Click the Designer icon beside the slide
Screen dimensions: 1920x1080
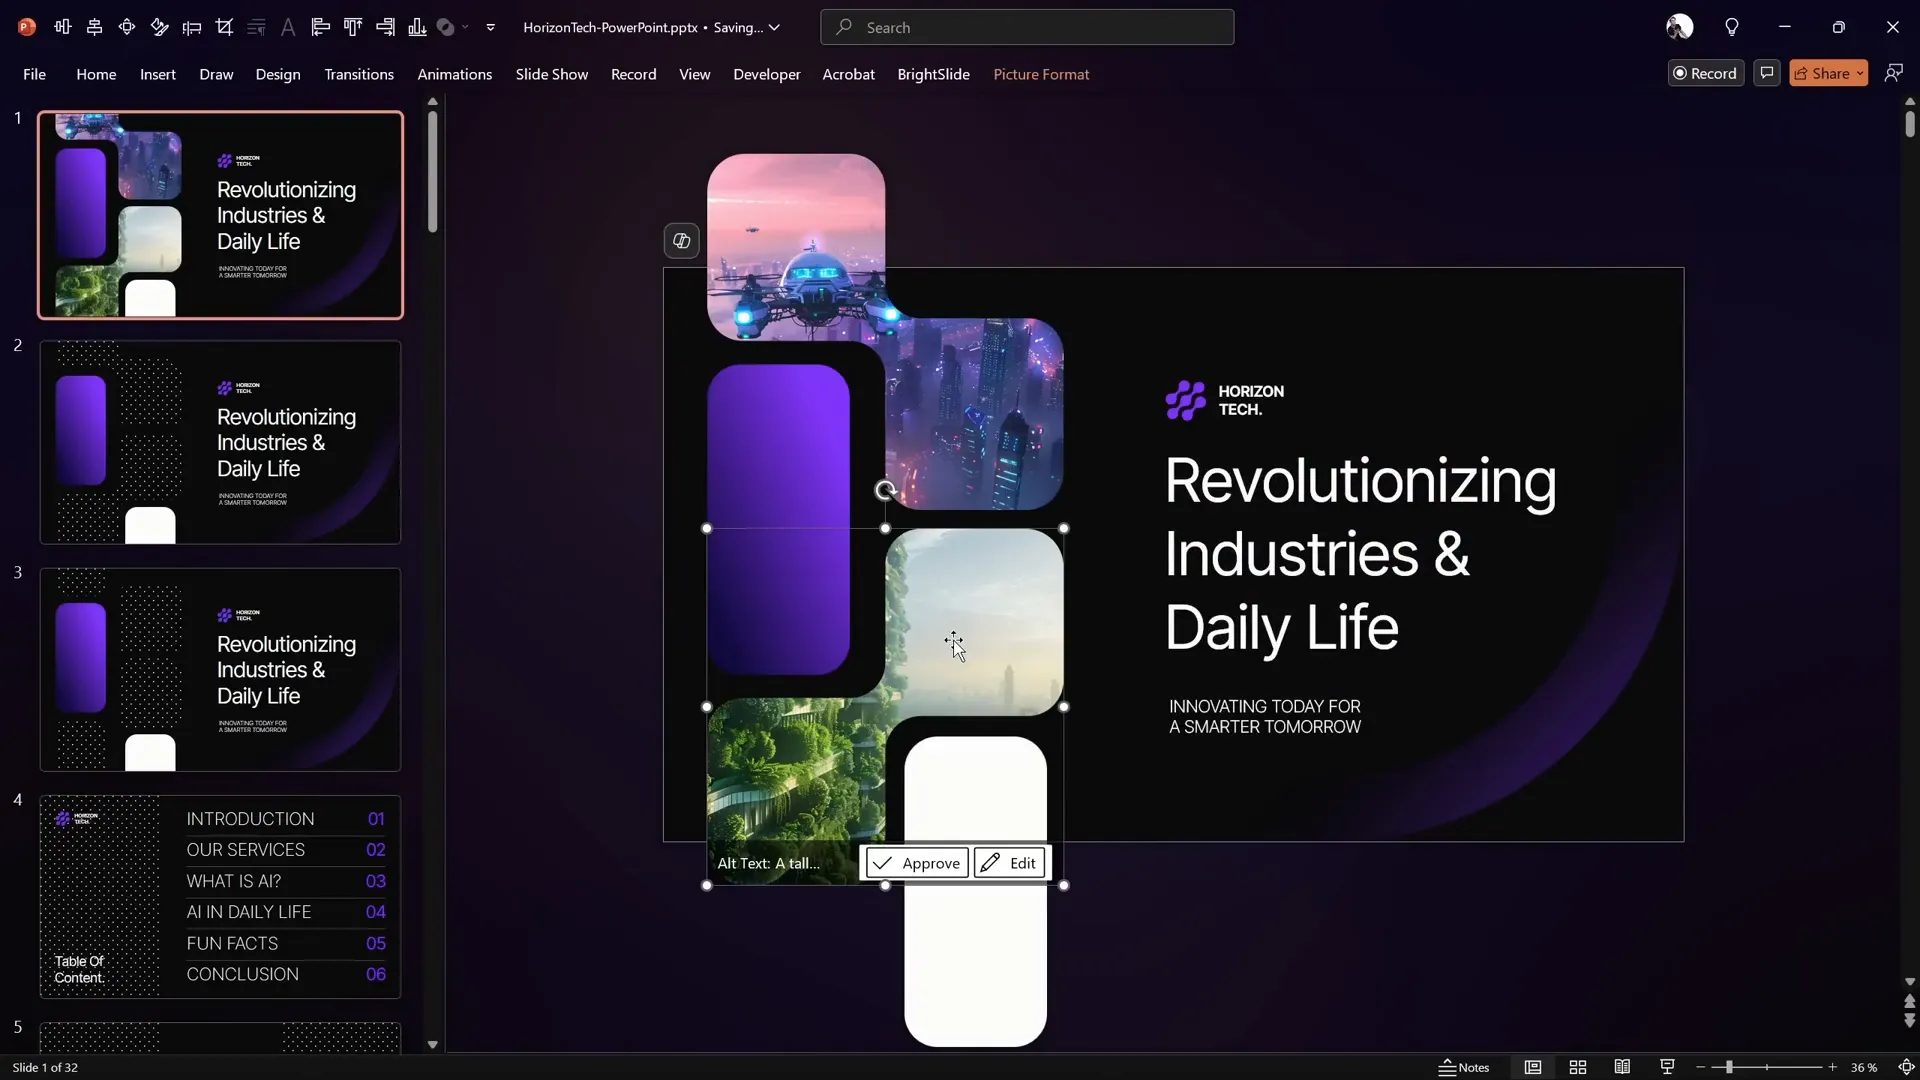point(681,241)
